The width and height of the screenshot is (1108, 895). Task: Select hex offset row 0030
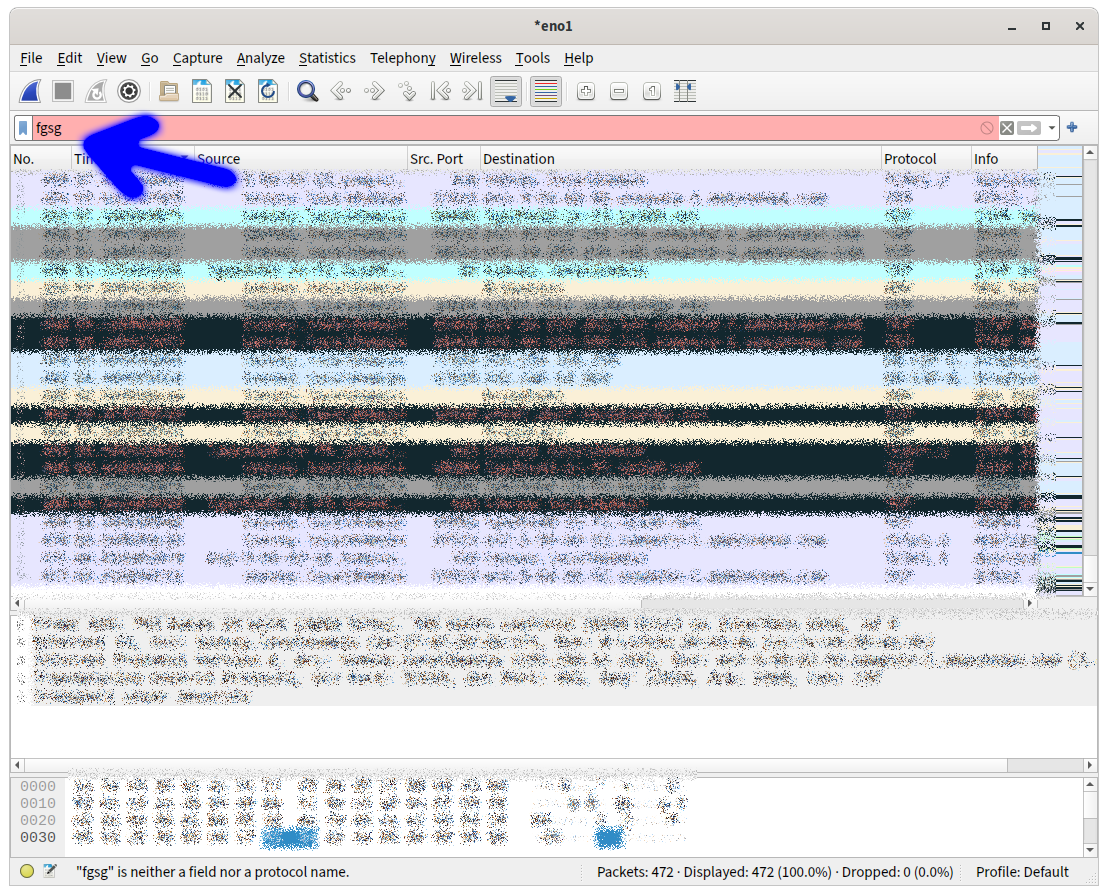37,837
